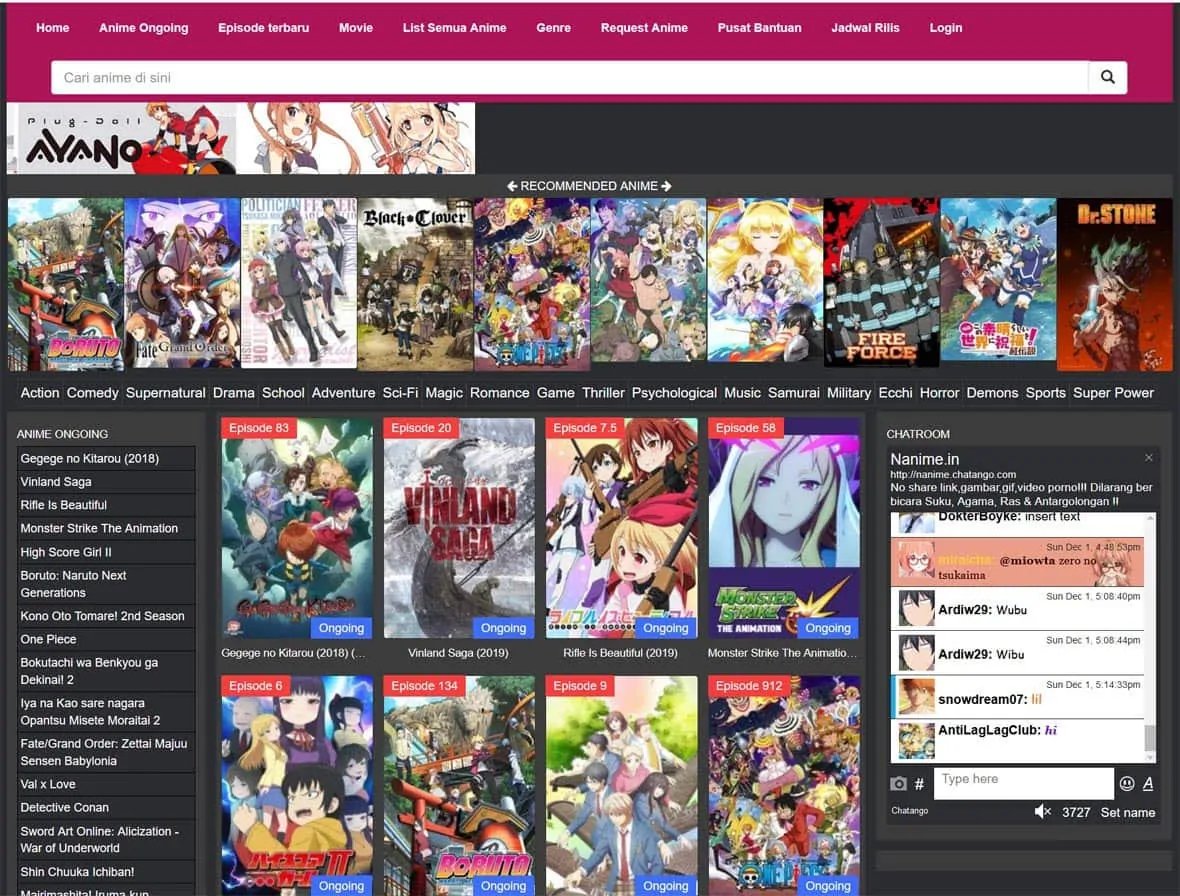Image resolution: width=1180 pixels, height=896 pixels.
Task: Open the text formatting 'A' icon in chat
Action: pos(1148,784)
